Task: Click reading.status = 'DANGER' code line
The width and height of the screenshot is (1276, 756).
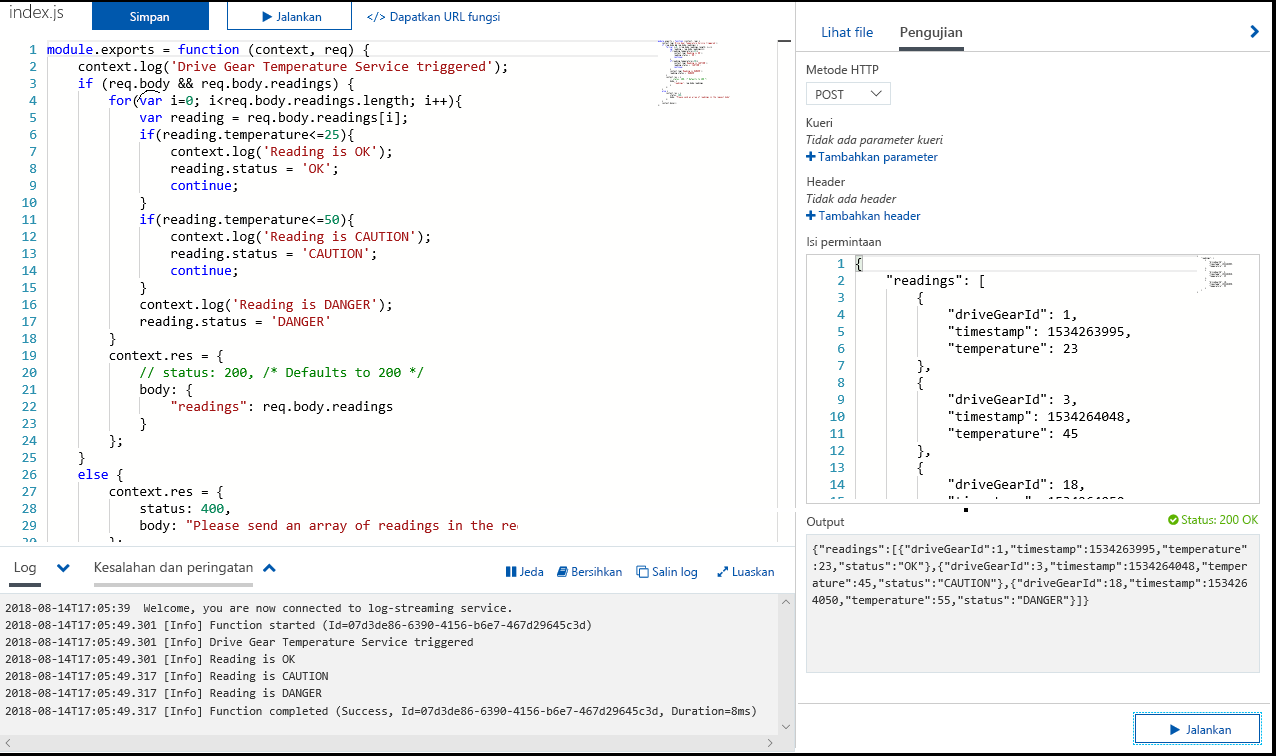Action: [x=235, y=321]
